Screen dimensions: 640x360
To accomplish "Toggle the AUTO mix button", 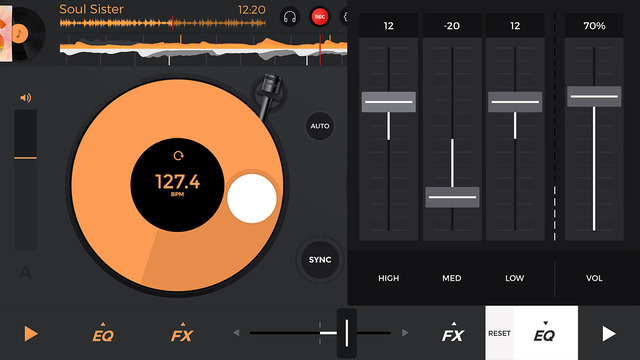I will [x=320, y=126].
